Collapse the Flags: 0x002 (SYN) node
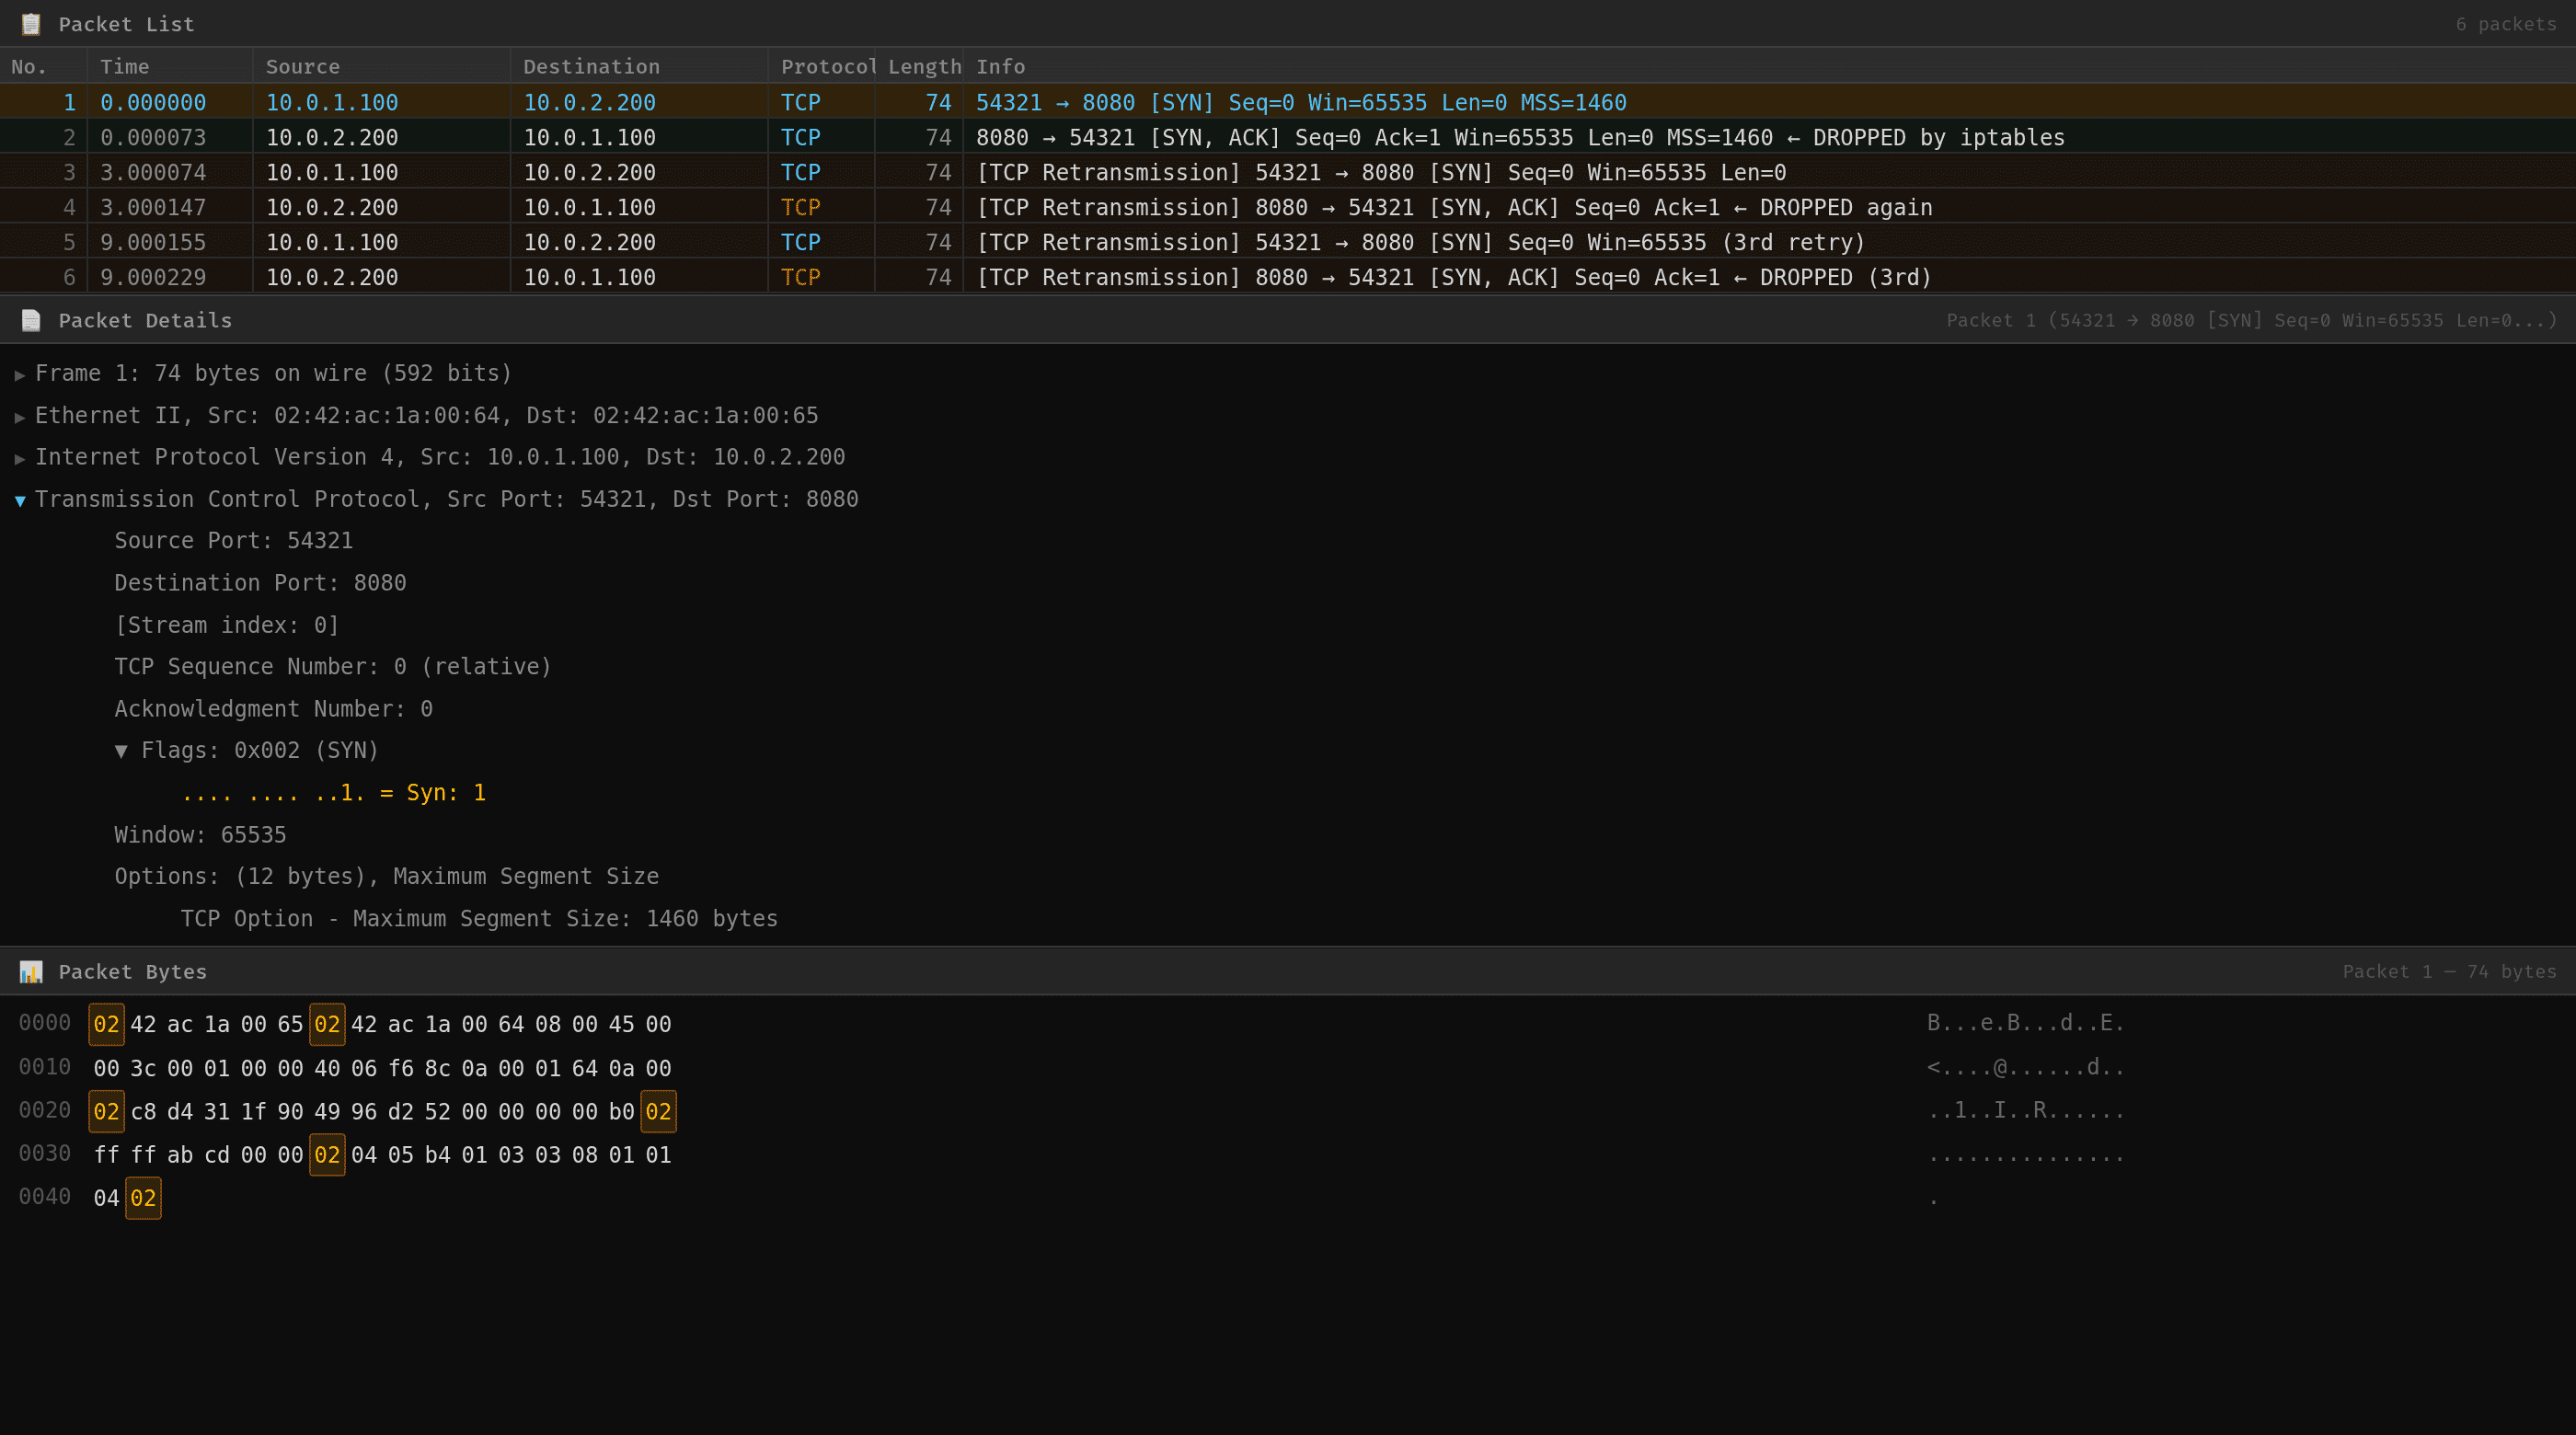This screenshot has width=2576, height=1435. (121, 750)
